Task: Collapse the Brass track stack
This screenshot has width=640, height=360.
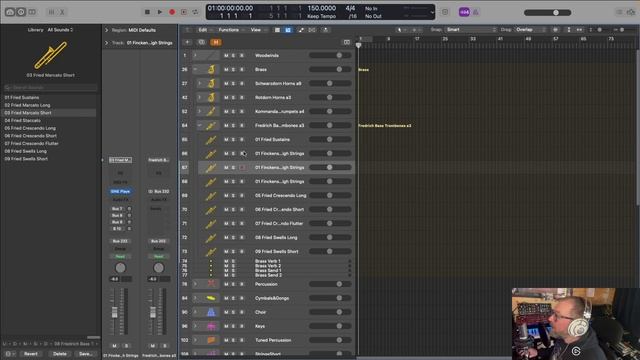Action: 195,69
